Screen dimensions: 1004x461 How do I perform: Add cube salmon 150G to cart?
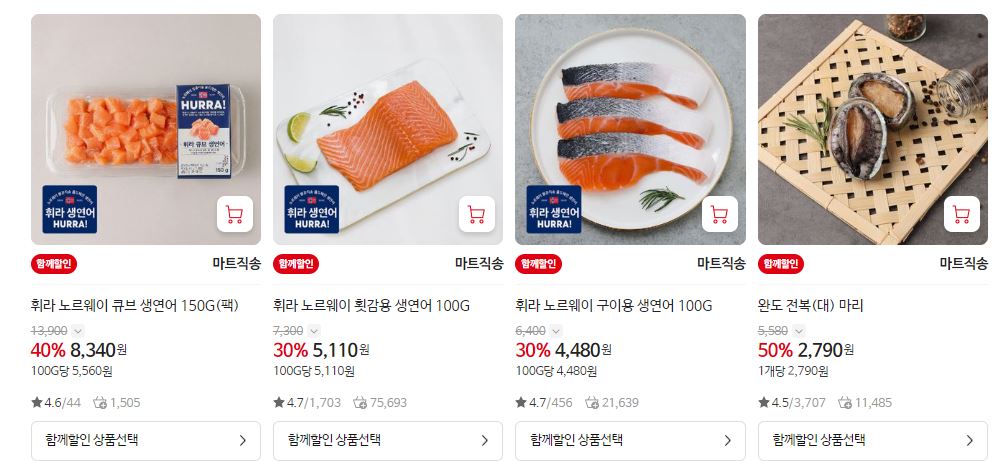[234, 214]
